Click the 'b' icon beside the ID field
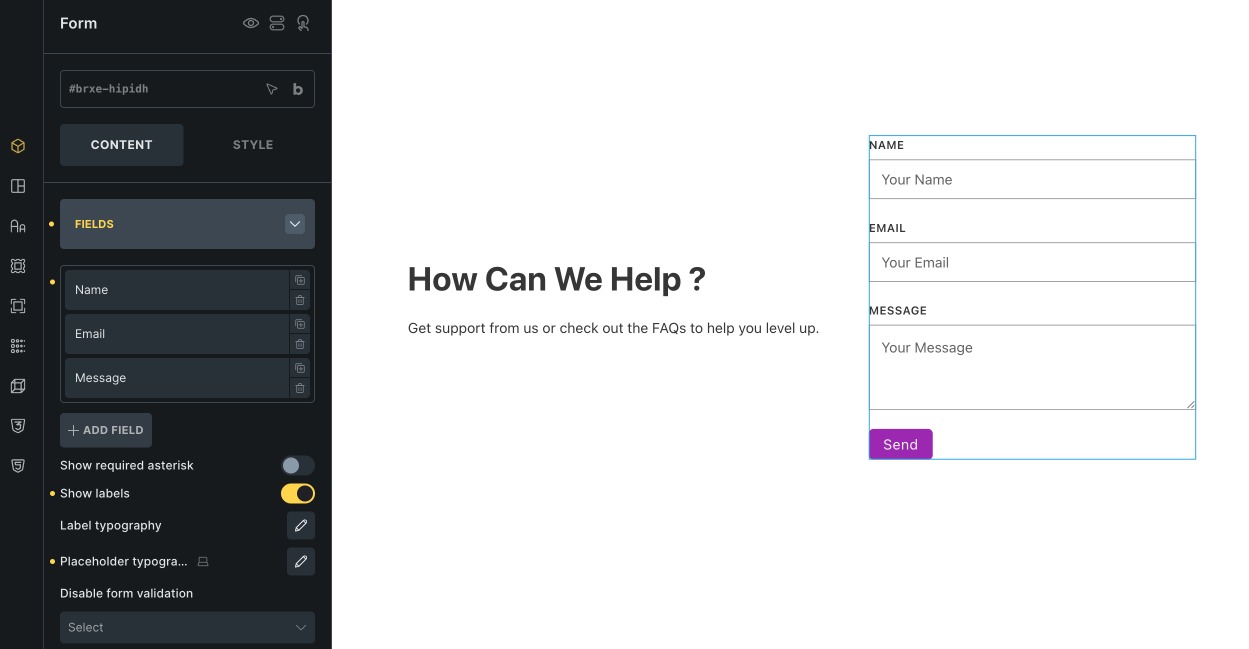 coord(297,88)
